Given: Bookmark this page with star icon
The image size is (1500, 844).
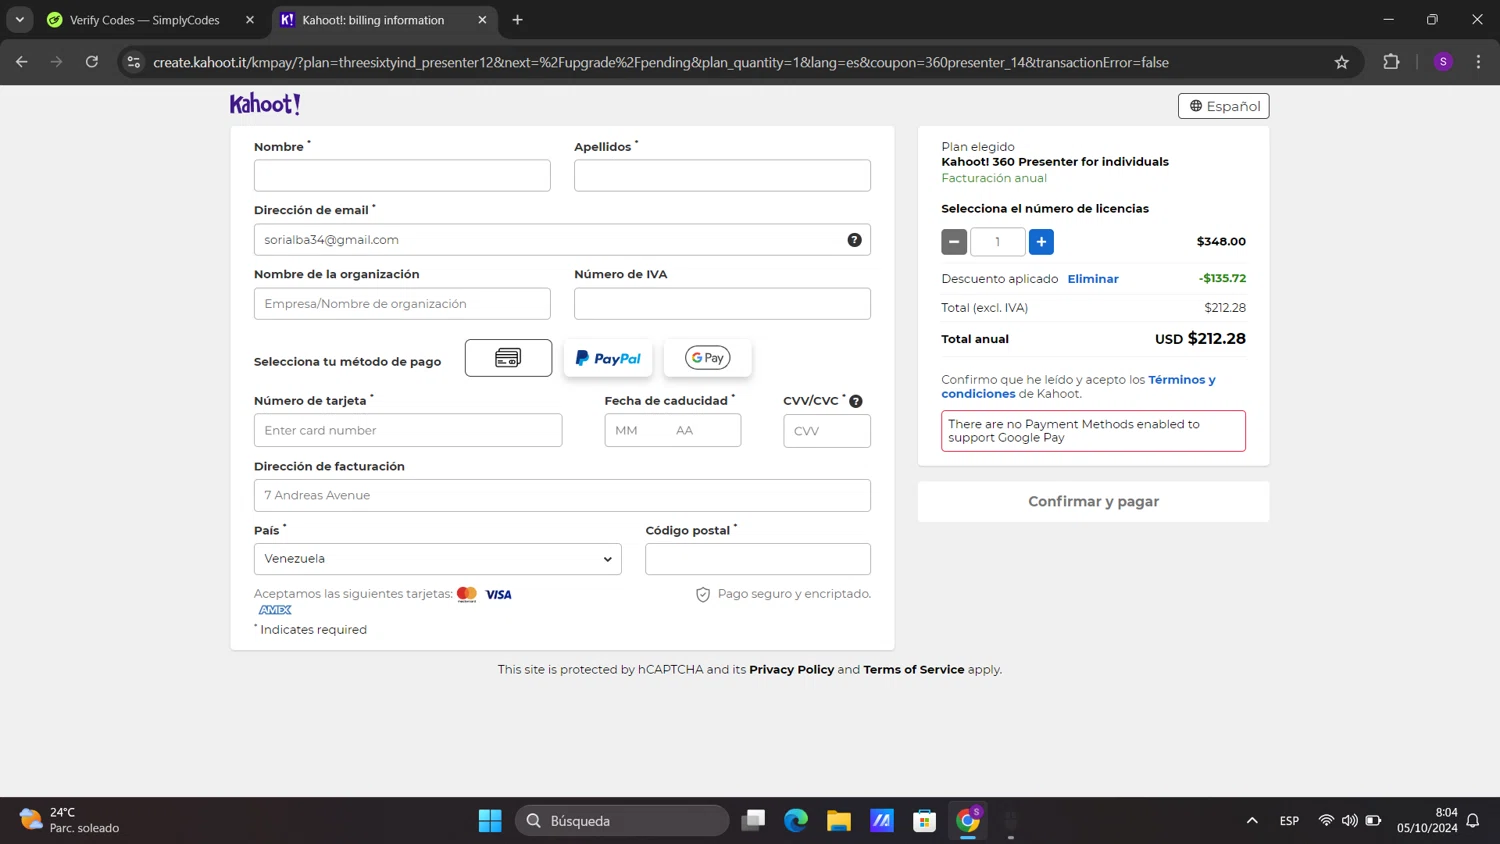Looking at the screenshot, I should 1341,62.
